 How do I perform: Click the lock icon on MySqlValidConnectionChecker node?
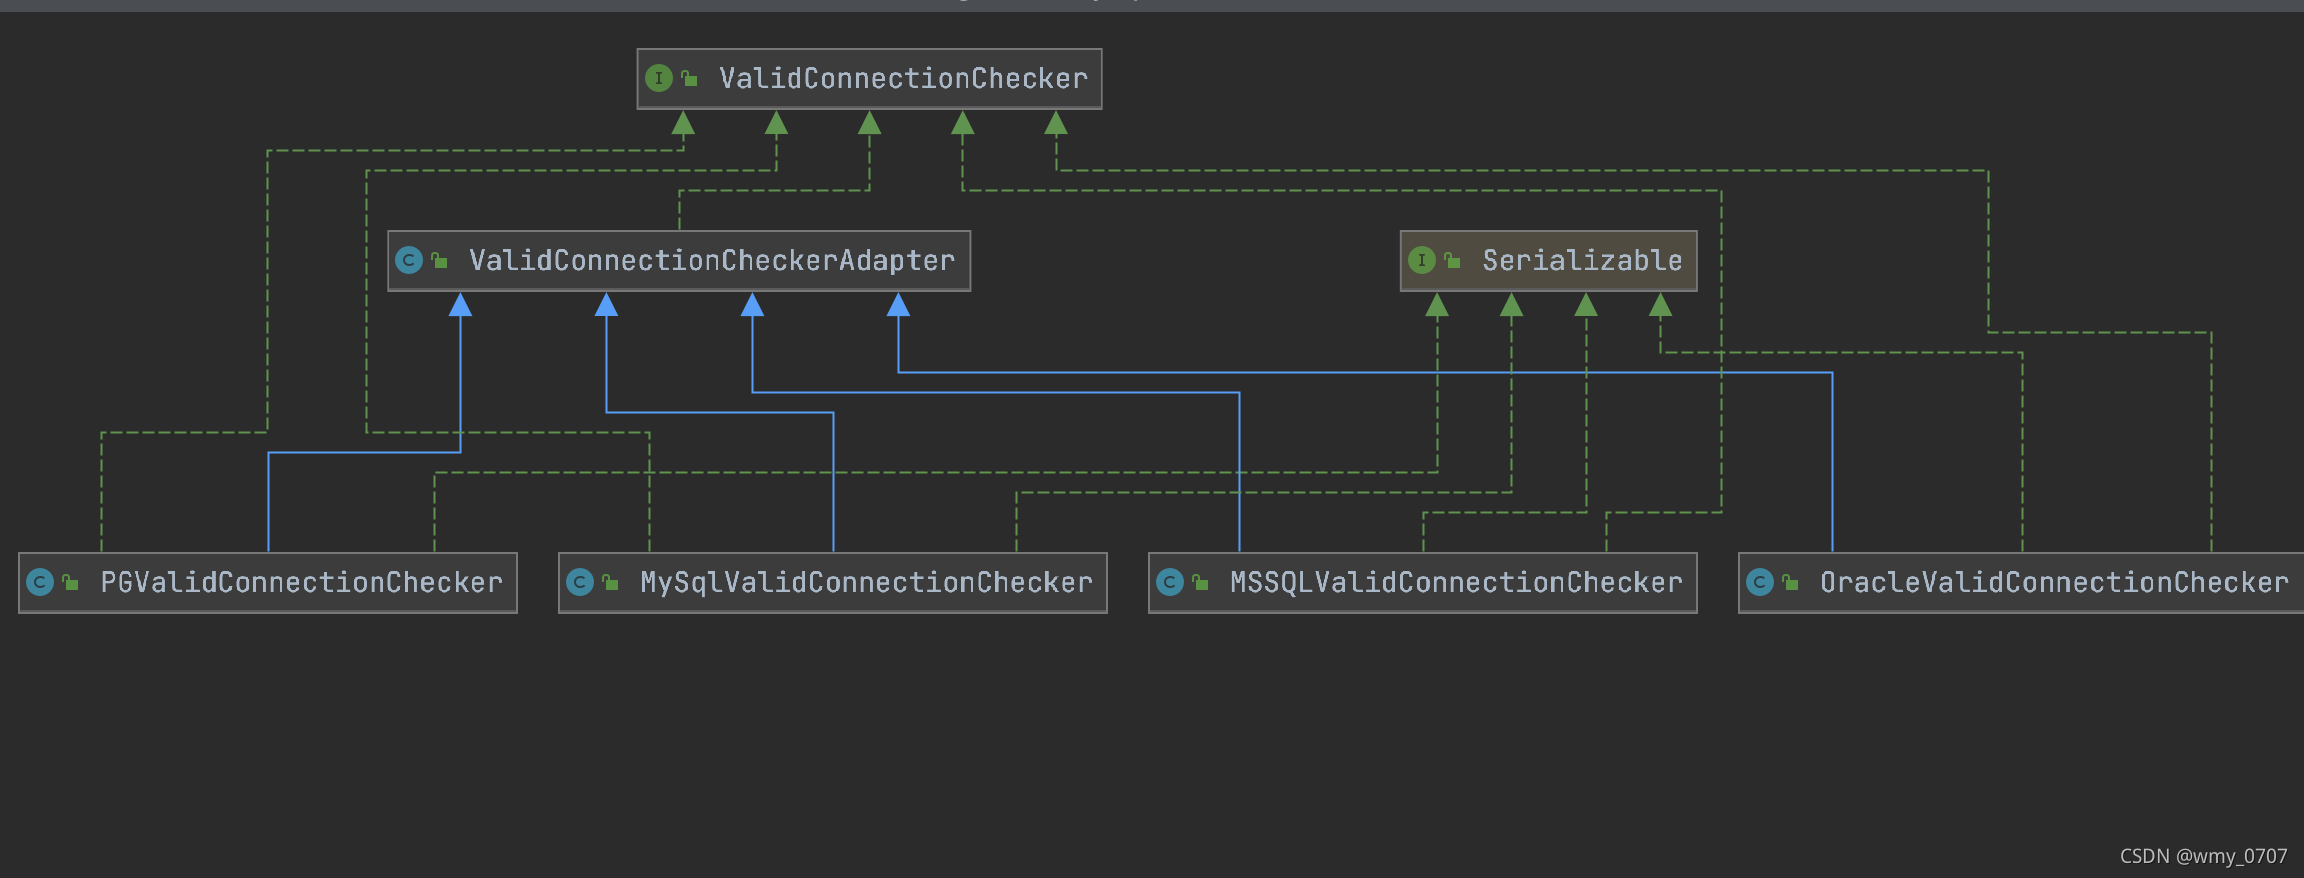click(610, 582)
